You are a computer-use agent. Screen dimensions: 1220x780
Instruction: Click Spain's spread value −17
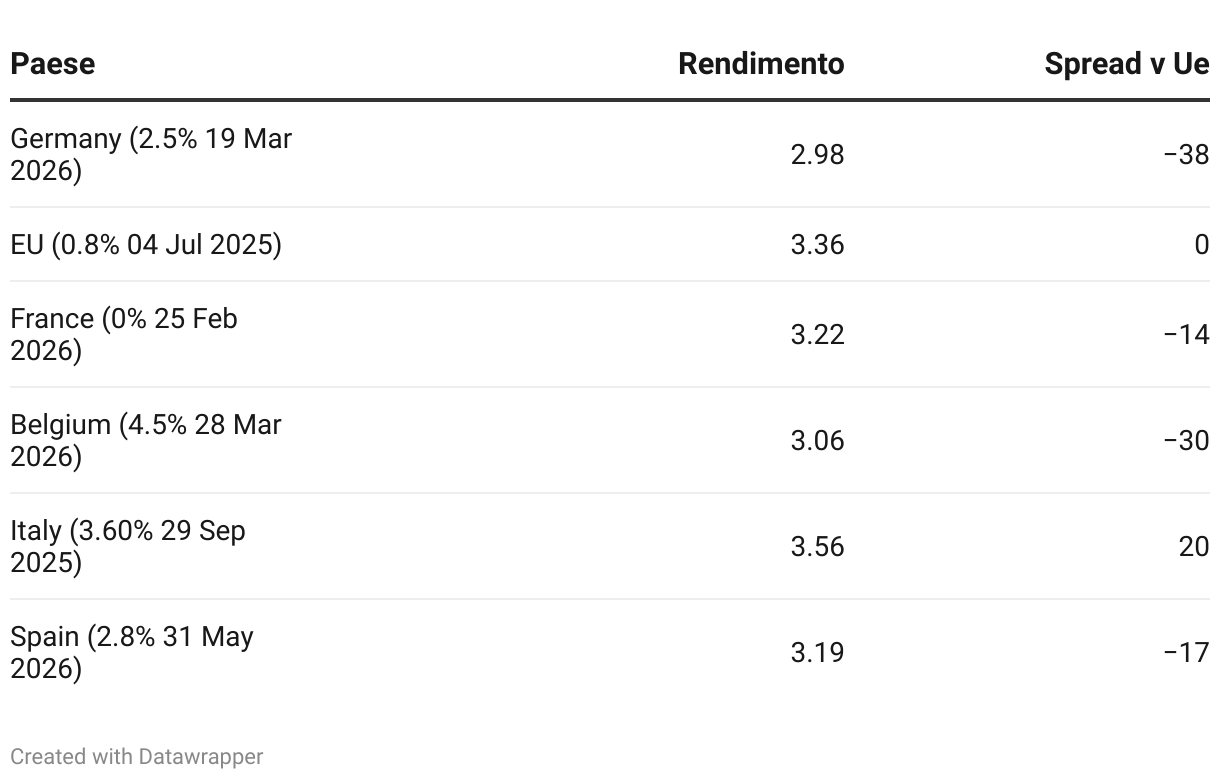click(1186, 653)
